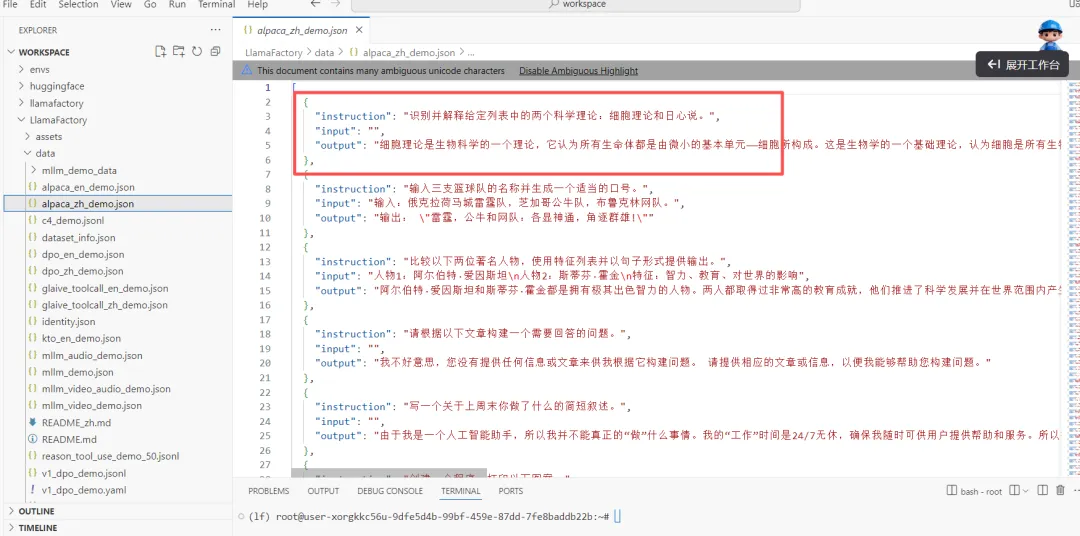This screenshot has height=536, width=1080.
Task: Collapse all folders in Explorer
Action: point(216,52)
